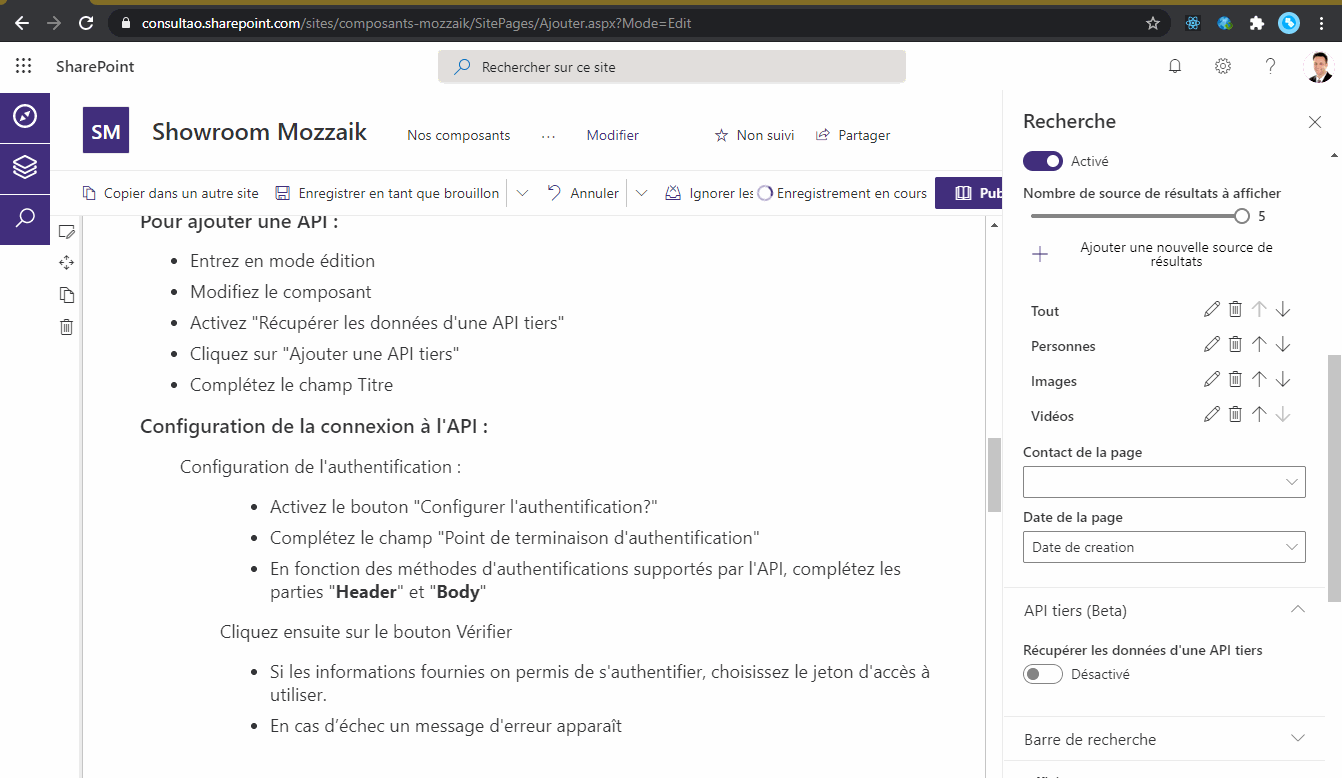Screen dimensions: 1342x778
Task: Edit the web part with pencil icon
Action: tap(67, 231)
